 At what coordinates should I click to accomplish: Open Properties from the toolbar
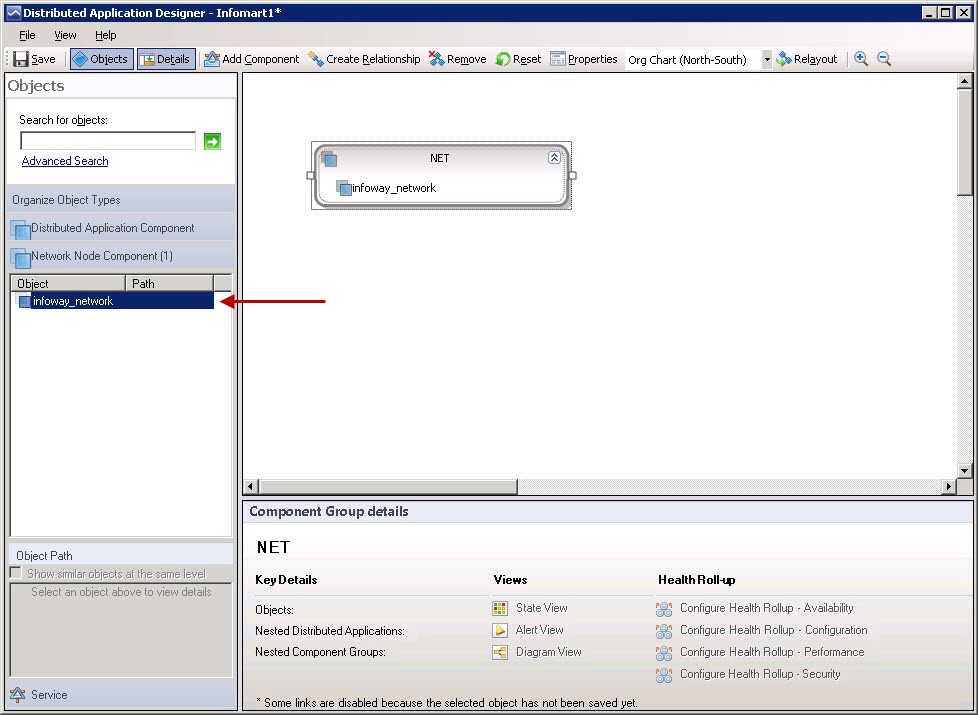[584, 59]
